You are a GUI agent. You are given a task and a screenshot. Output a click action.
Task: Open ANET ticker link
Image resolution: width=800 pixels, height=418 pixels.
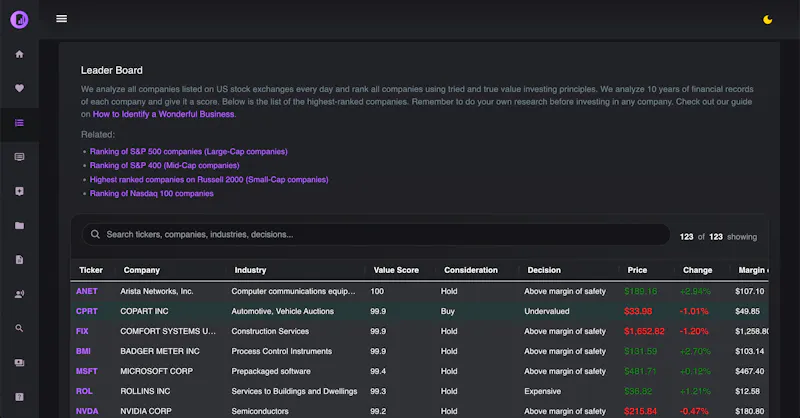click(87, 291)
